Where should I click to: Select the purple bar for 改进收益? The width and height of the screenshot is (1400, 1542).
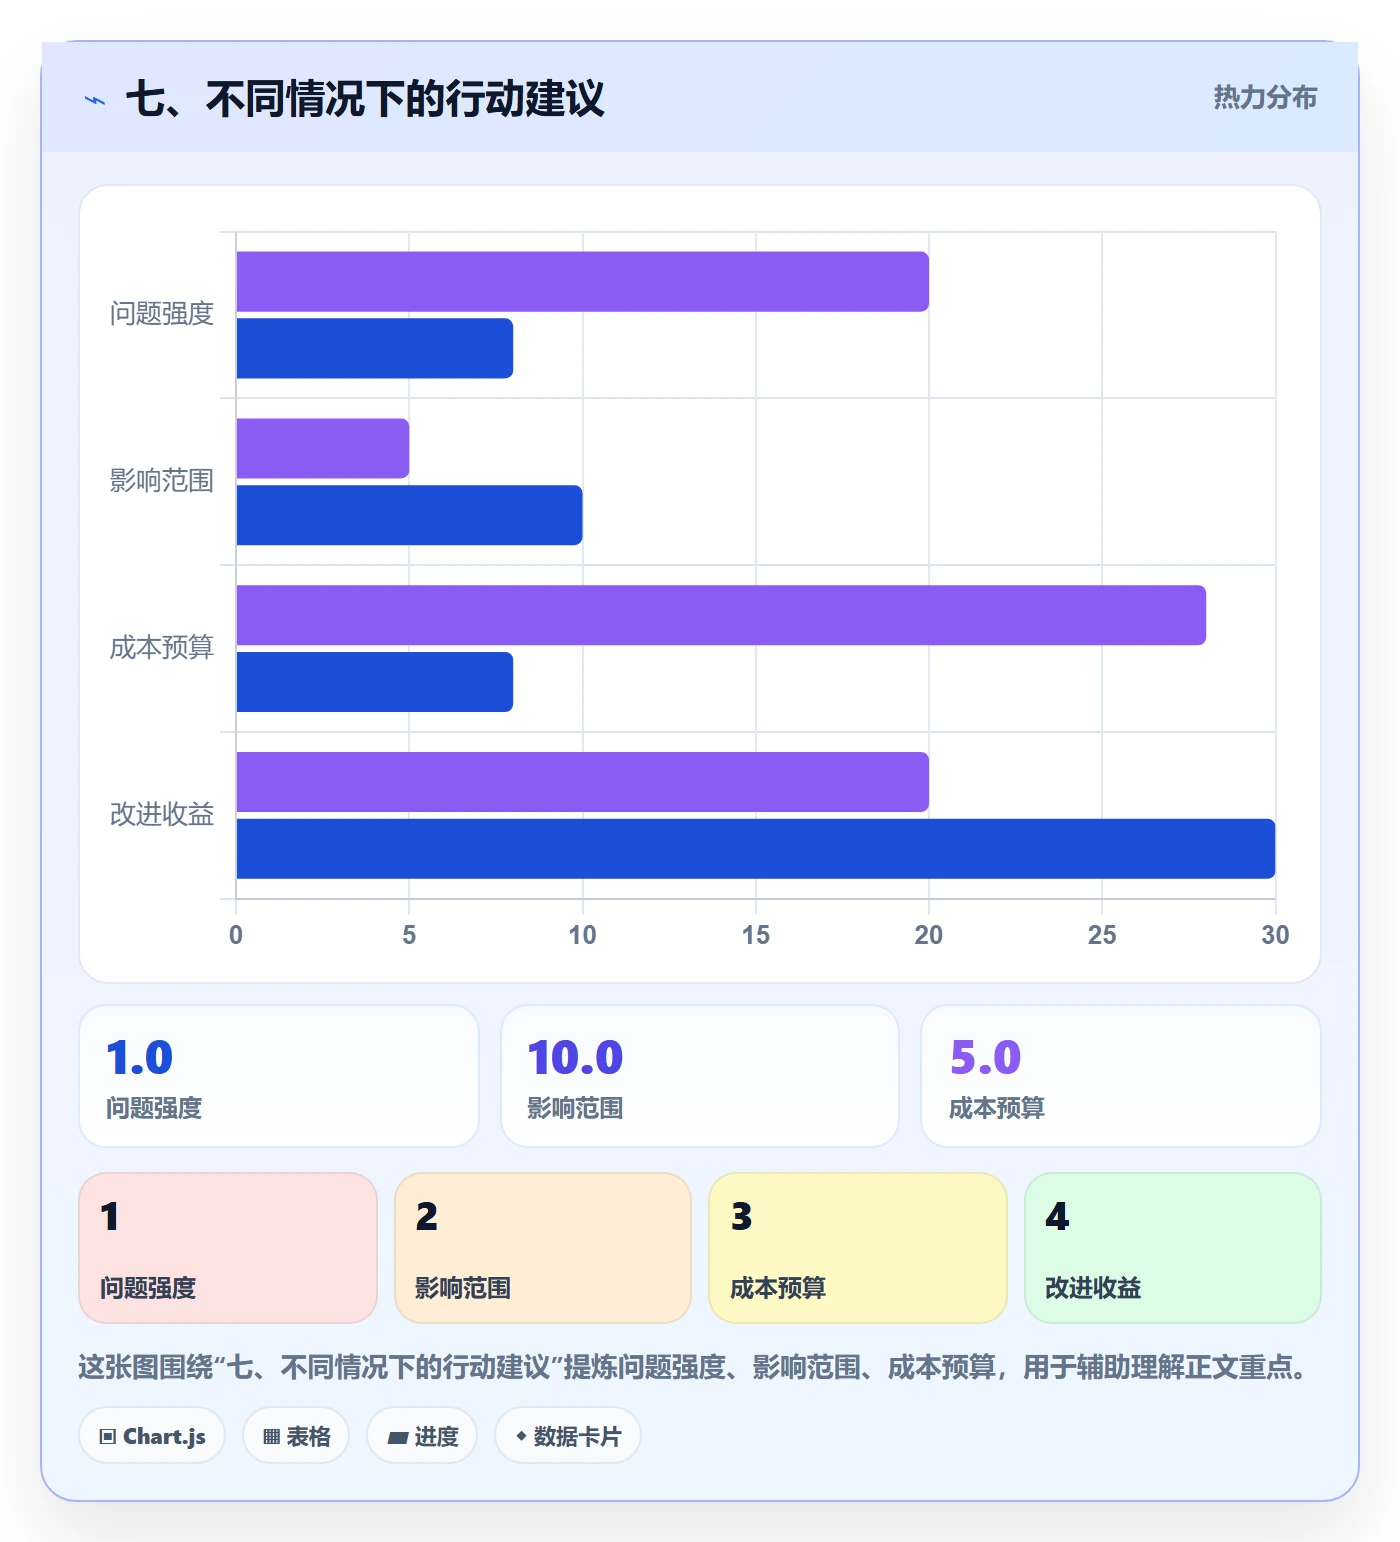[583, 782]
